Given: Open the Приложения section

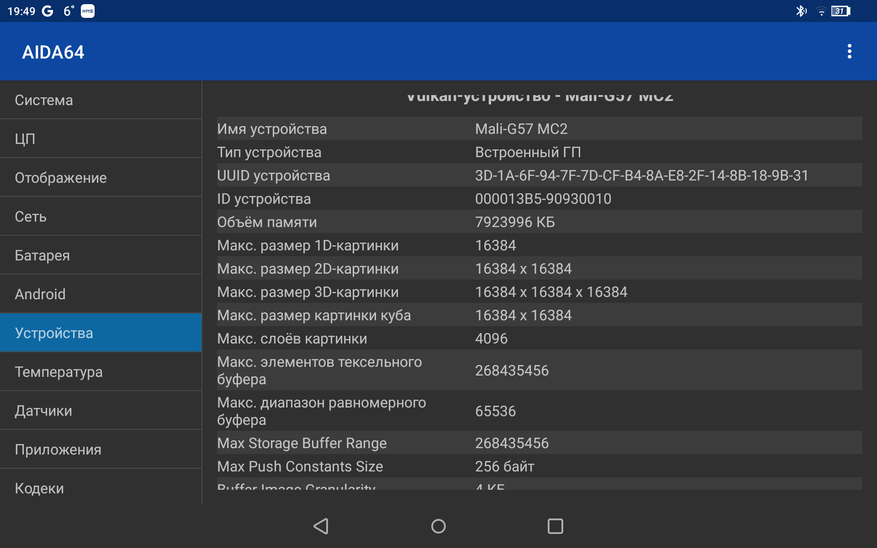Looking at the screenshot, I should [x=100, y=450].
